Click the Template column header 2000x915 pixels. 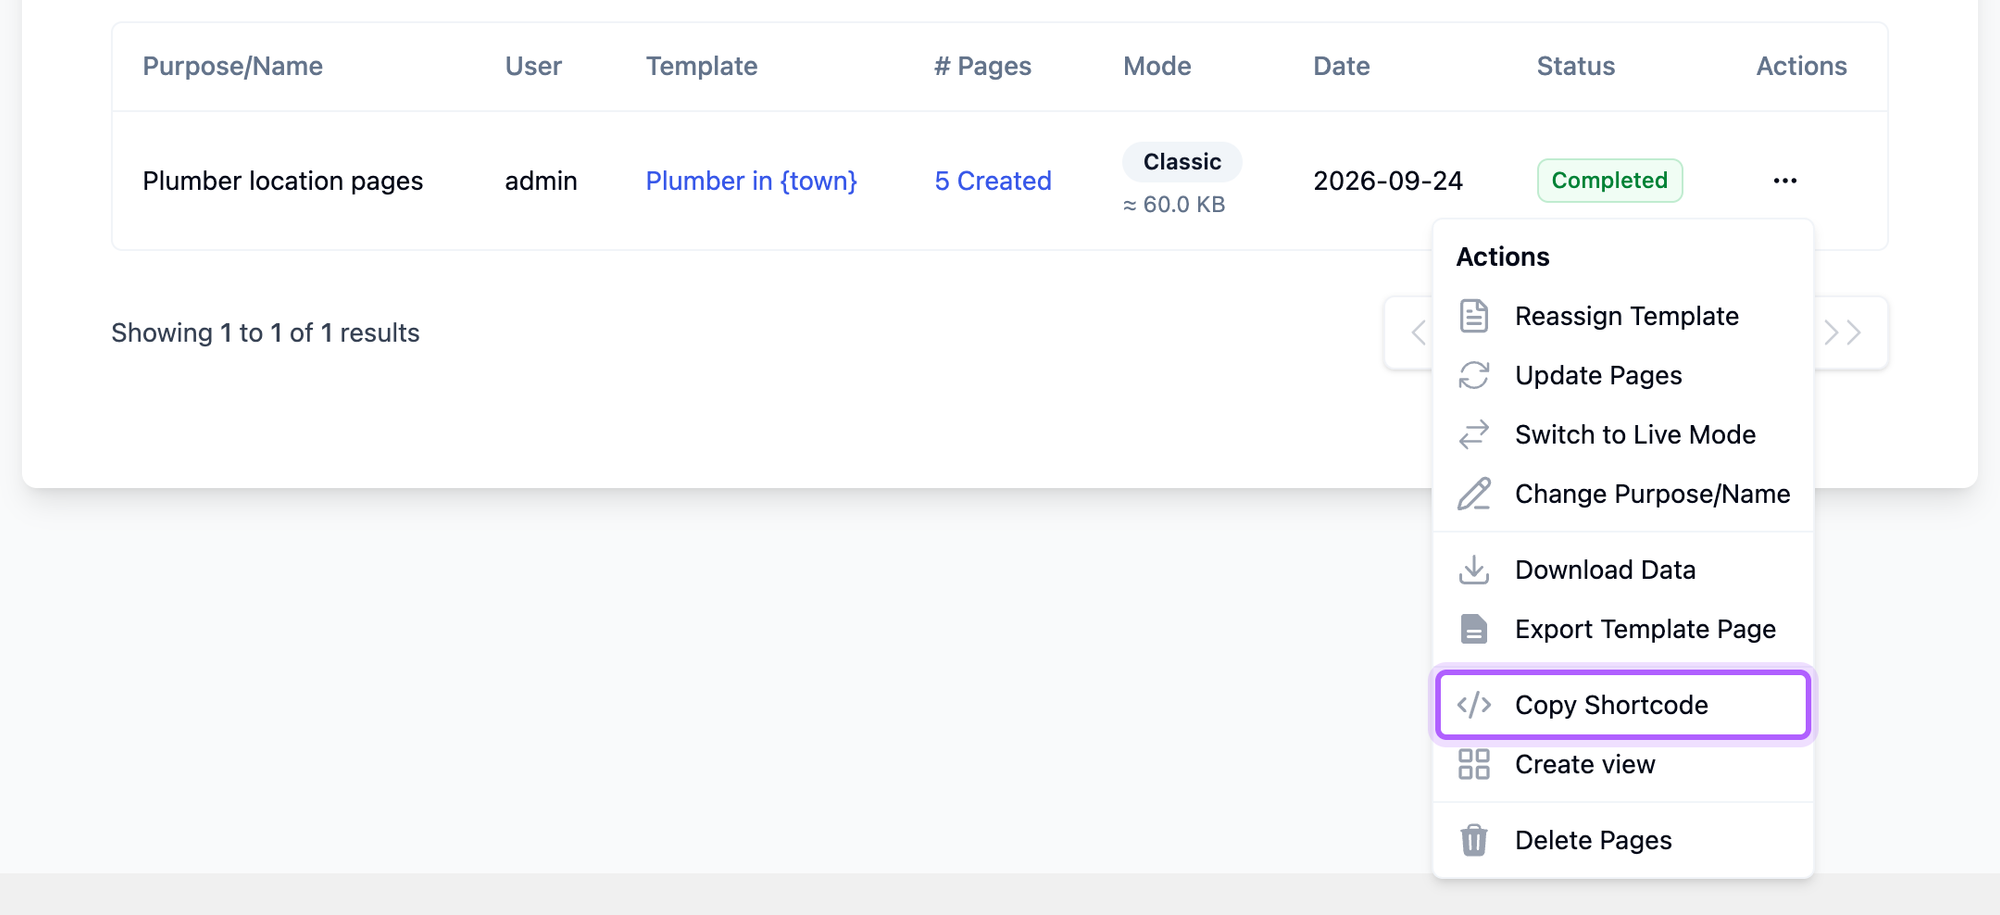(701, 66)
